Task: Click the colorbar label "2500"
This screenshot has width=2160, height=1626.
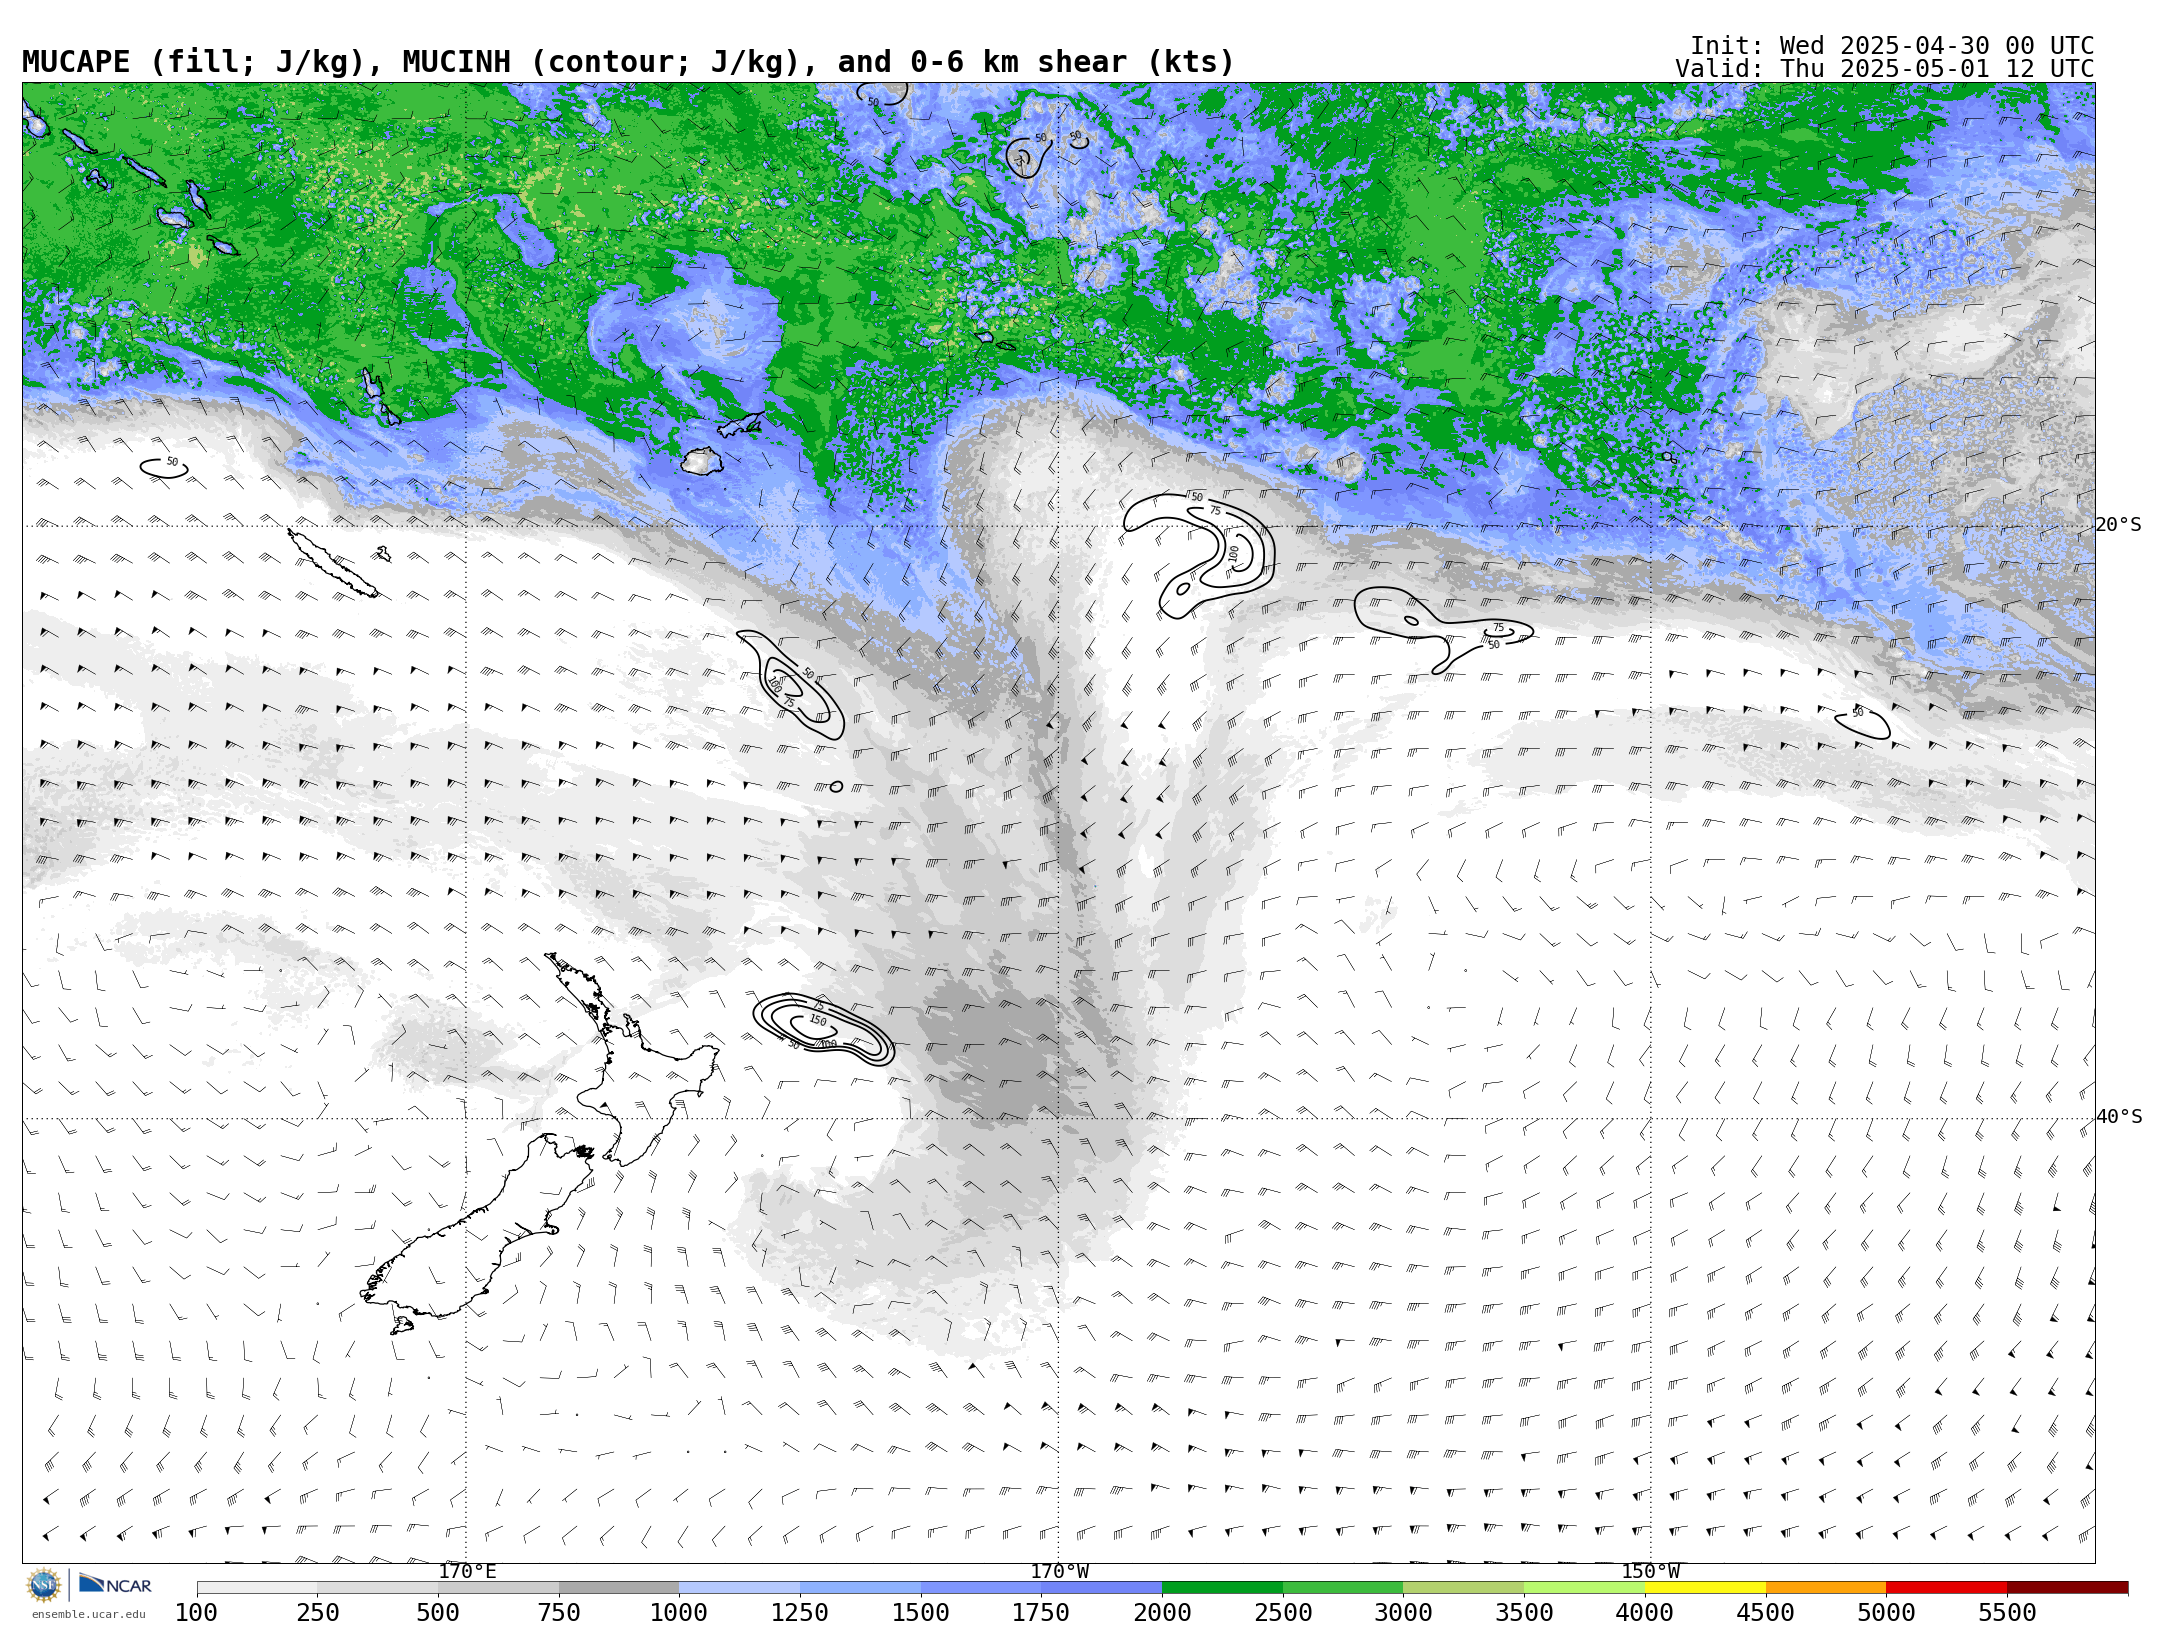Action: tap(1283, 1613)
